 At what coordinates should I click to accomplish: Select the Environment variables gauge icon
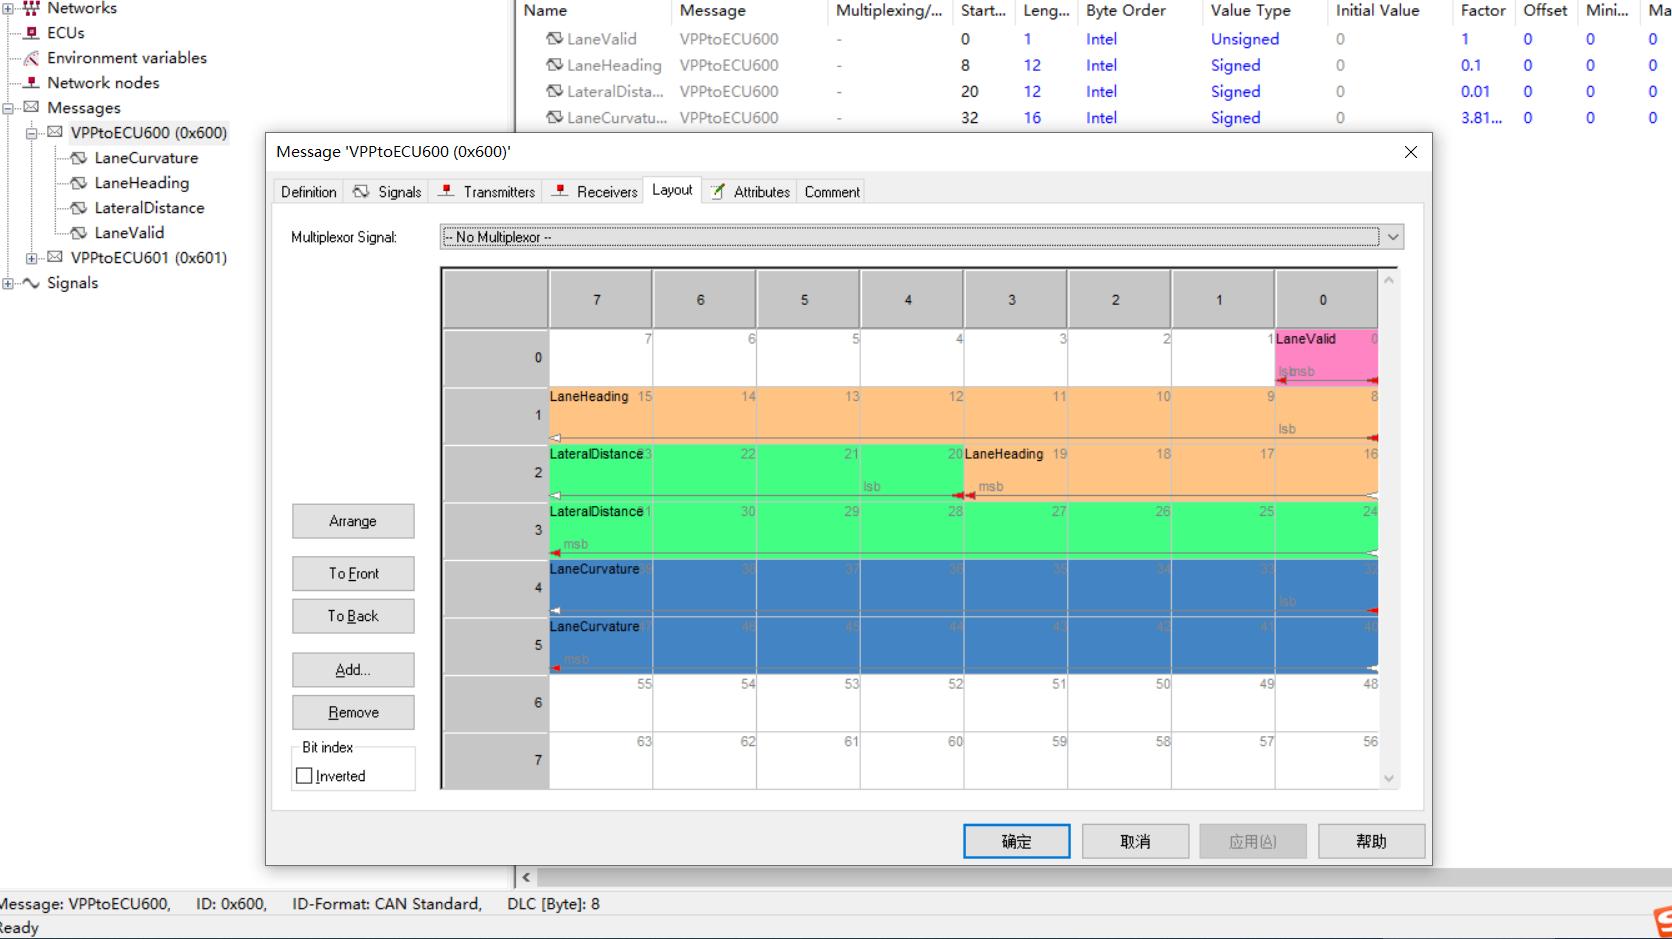tap(30, 57)
